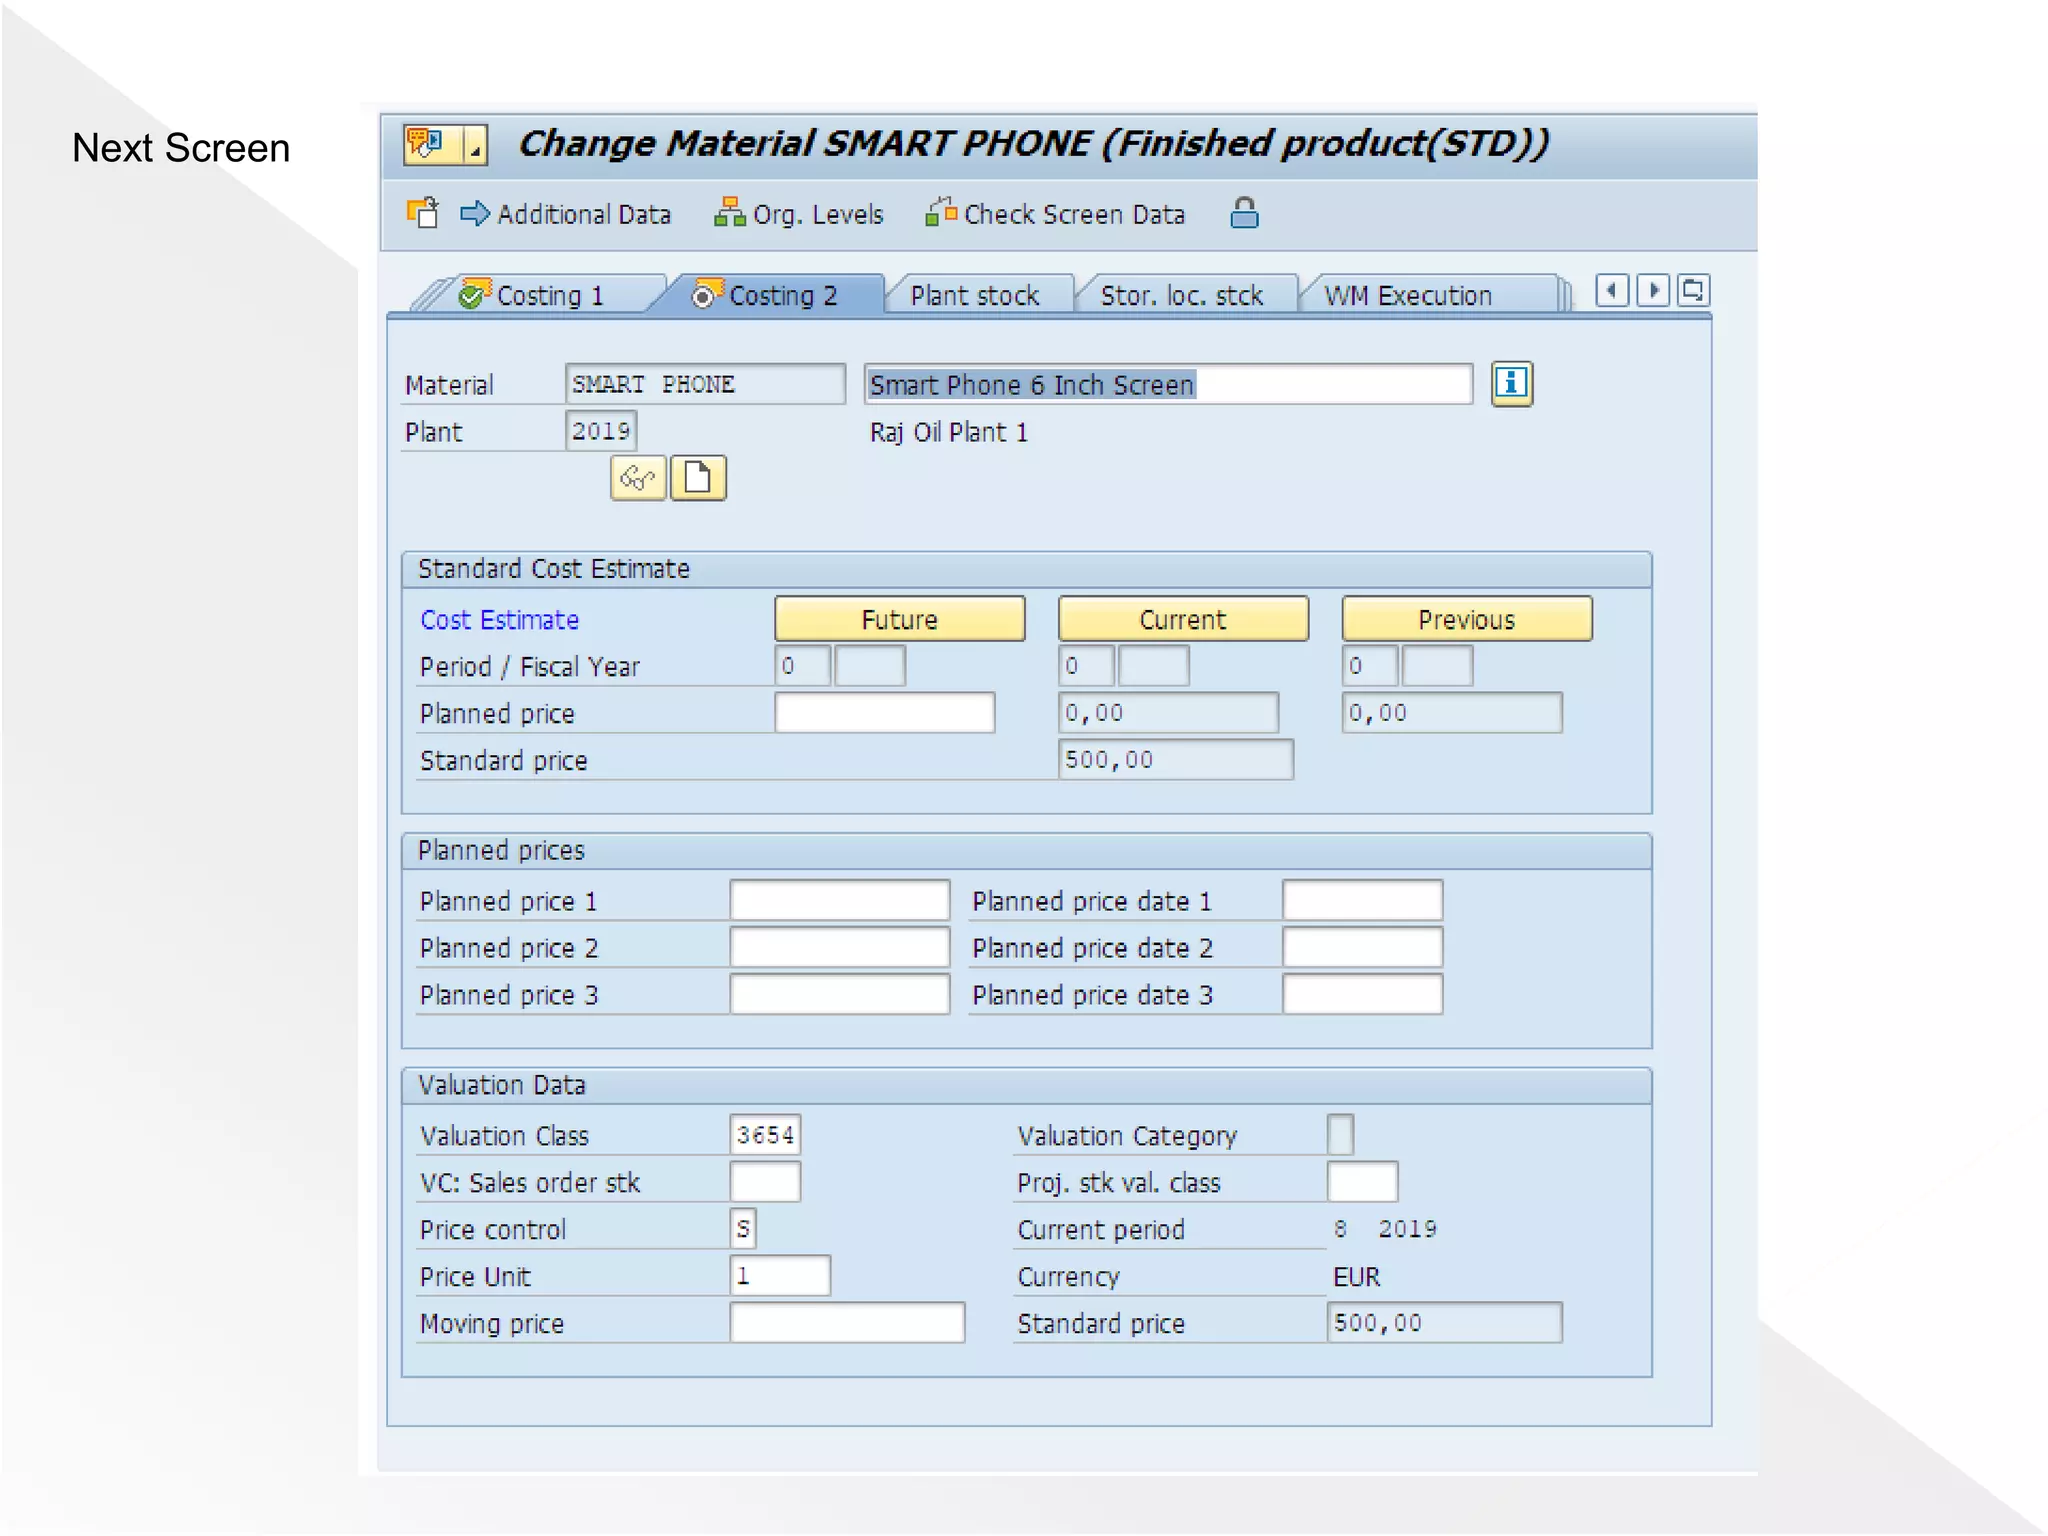Open the tab list icon
The width and height of the screenshot is (2048, 1536).
point(1693,291)
